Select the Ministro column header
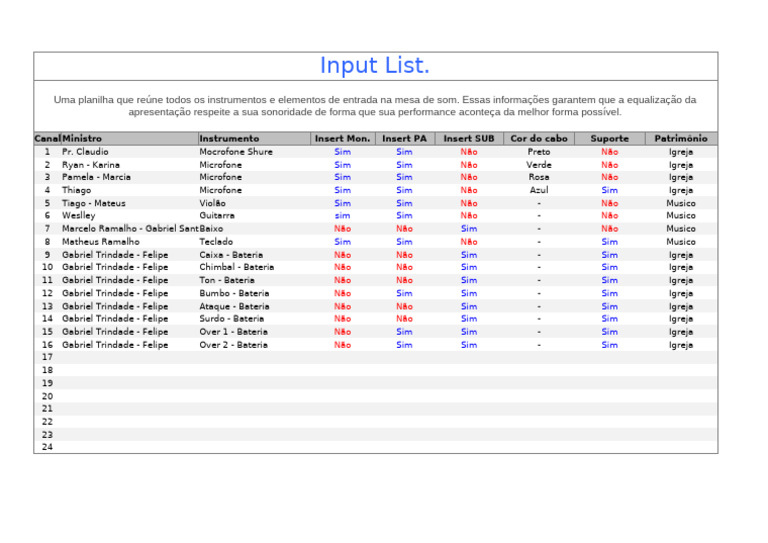768x543 pixels. [82, 139]
